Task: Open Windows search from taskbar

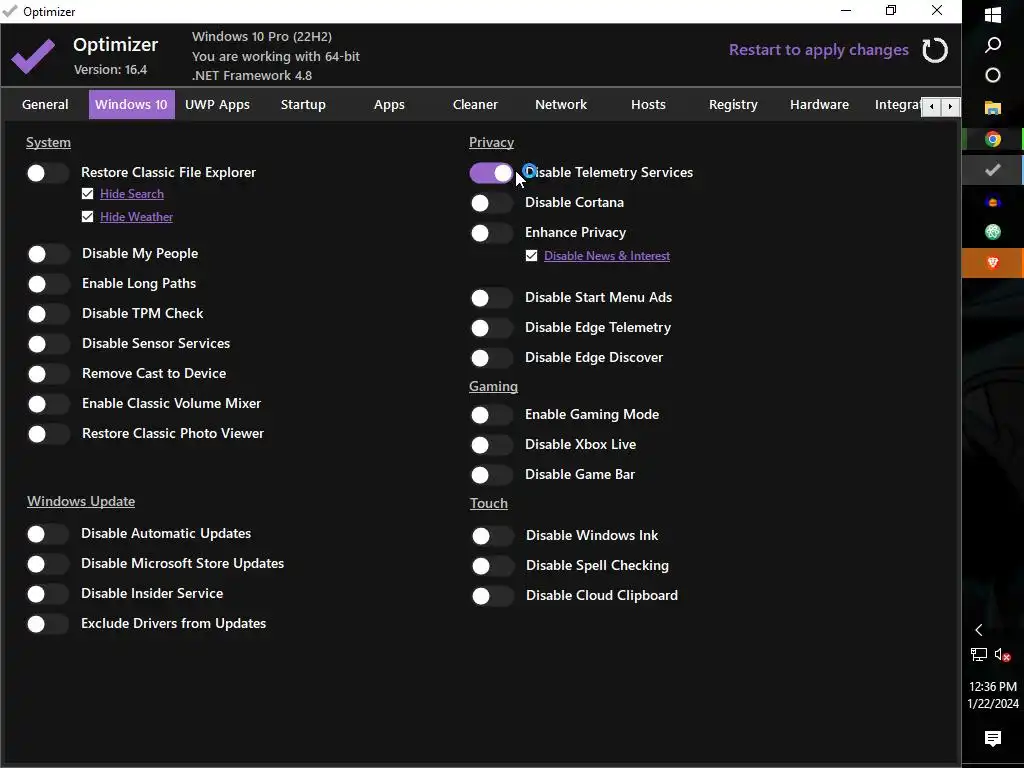Action: 993,44
